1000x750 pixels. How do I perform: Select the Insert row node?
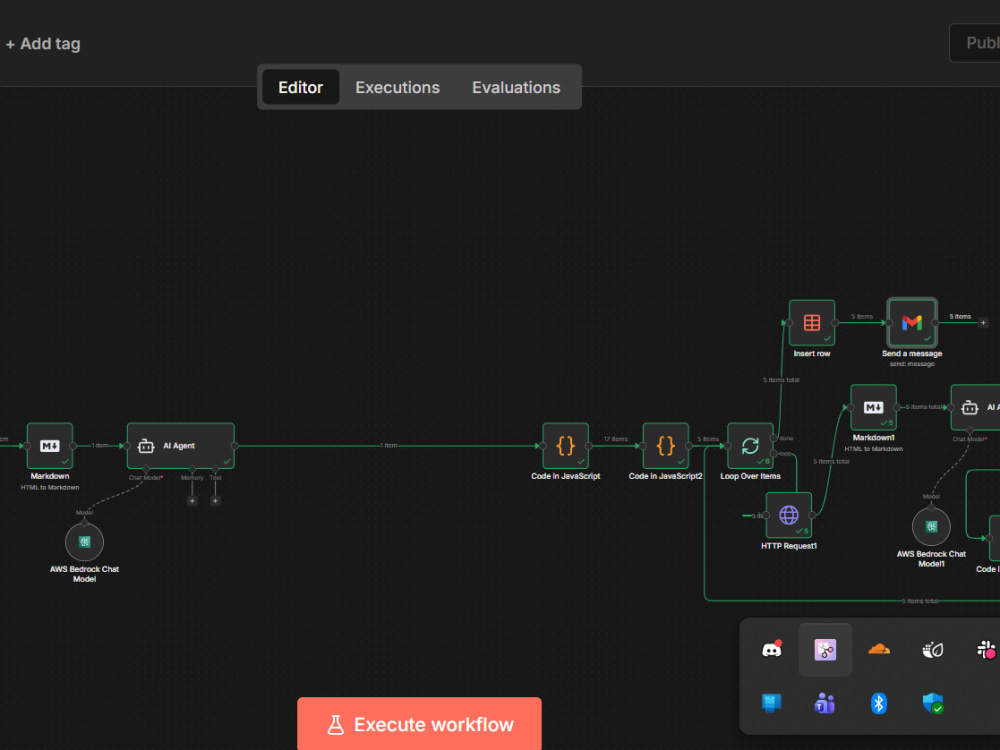coord(812,323)
